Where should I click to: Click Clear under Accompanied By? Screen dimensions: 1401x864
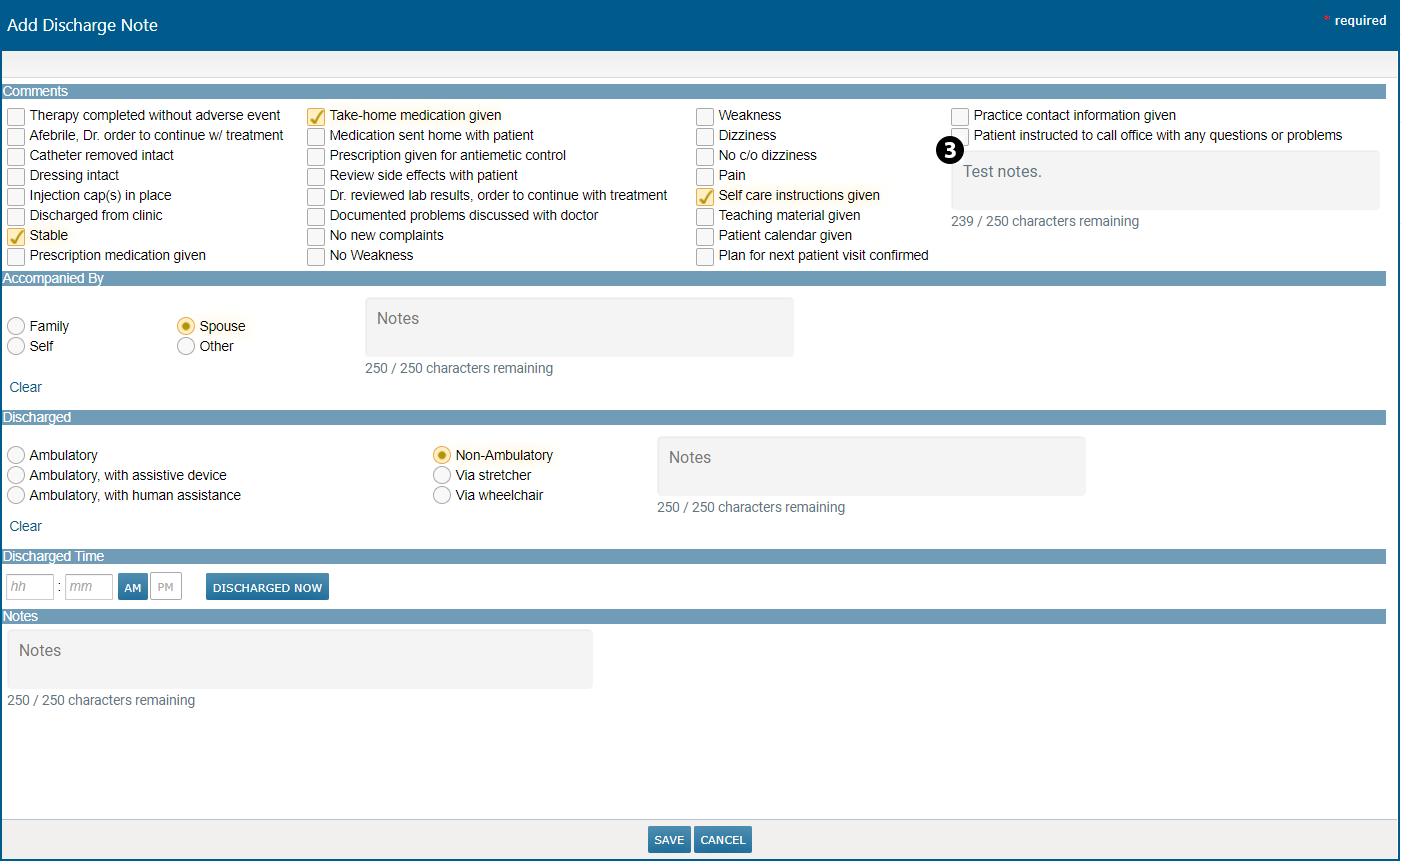(26, 387)
